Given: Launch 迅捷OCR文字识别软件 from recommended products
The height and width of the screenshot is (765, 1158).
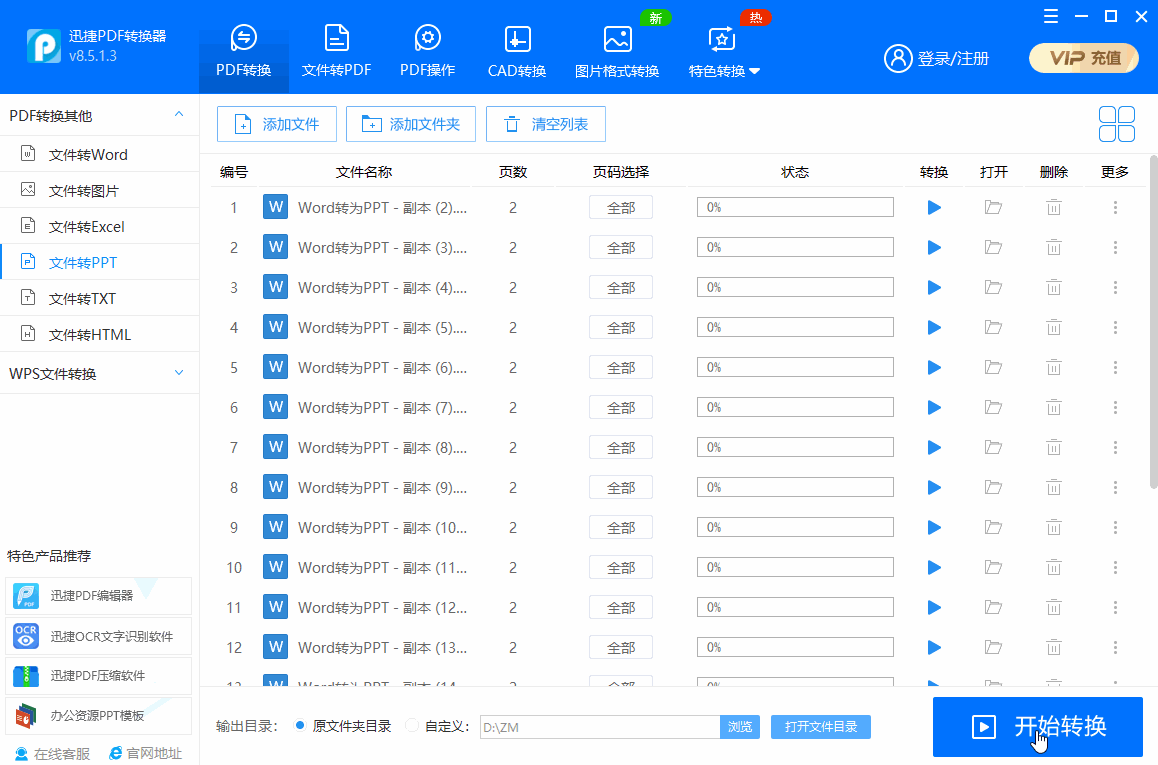Looking at the screenshot, I should coord(25,635).
